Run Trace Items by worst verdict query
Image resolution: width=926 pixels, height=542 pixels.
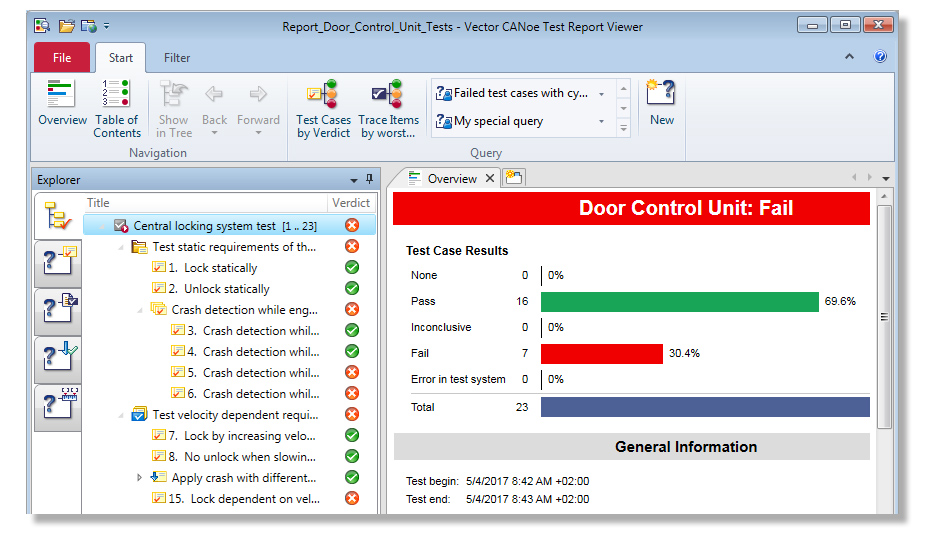tap(389, 109)
